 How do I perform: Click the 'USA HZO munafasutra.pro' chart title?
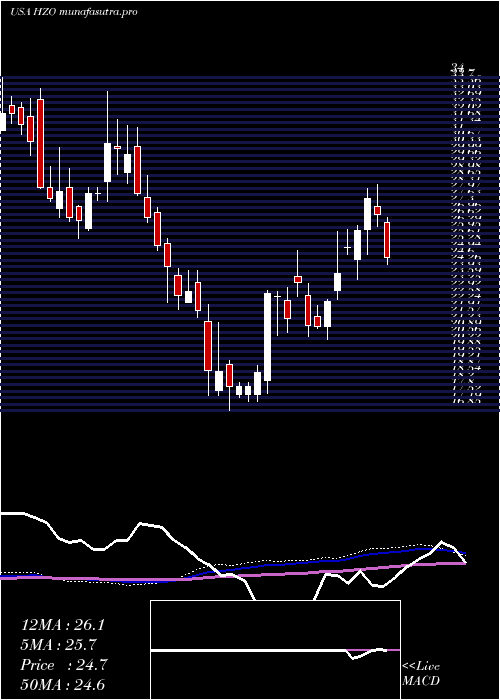(x=73, y=12)
